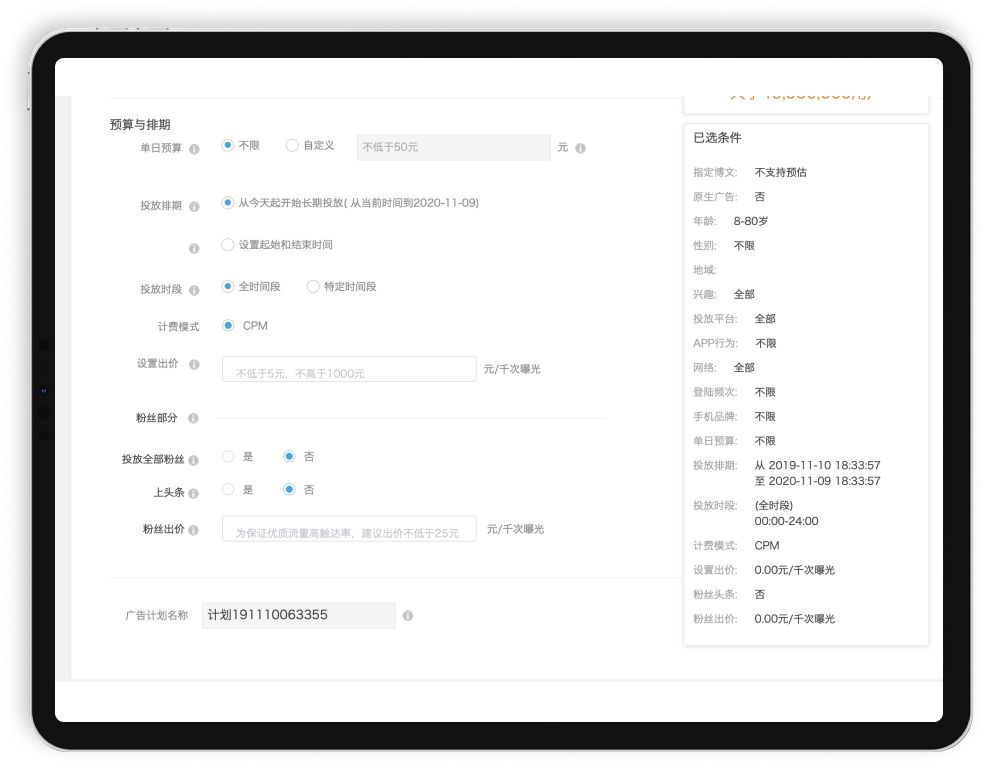The image size is (986, 765).
Task: Click info icon next to 粉丝部分
Action: point(193,418)
